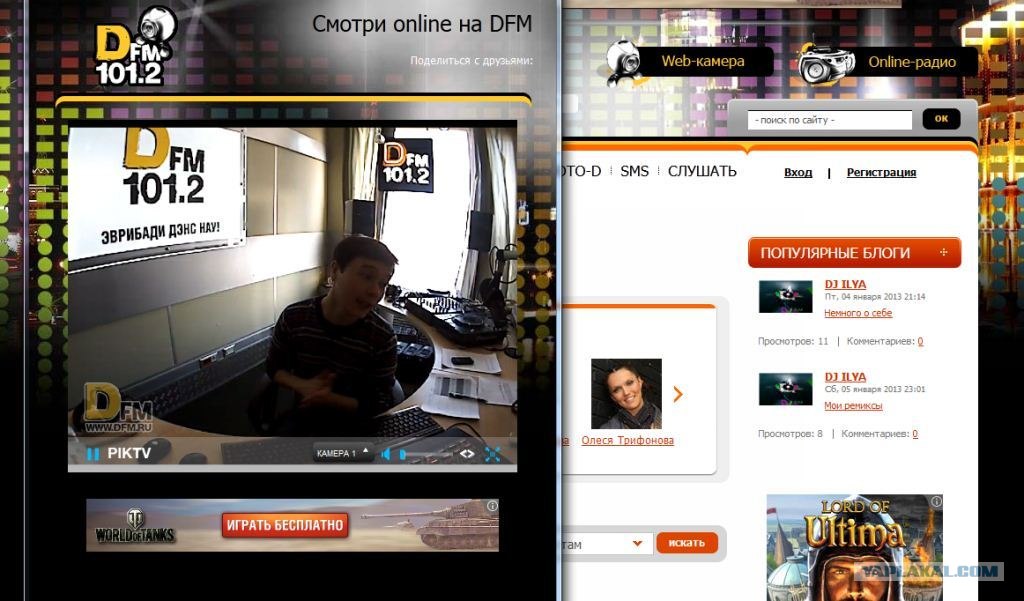Click 'Просмотров: 11' text
The height and width of the screenshot is (601, 1024).
(x=793, y=341)
